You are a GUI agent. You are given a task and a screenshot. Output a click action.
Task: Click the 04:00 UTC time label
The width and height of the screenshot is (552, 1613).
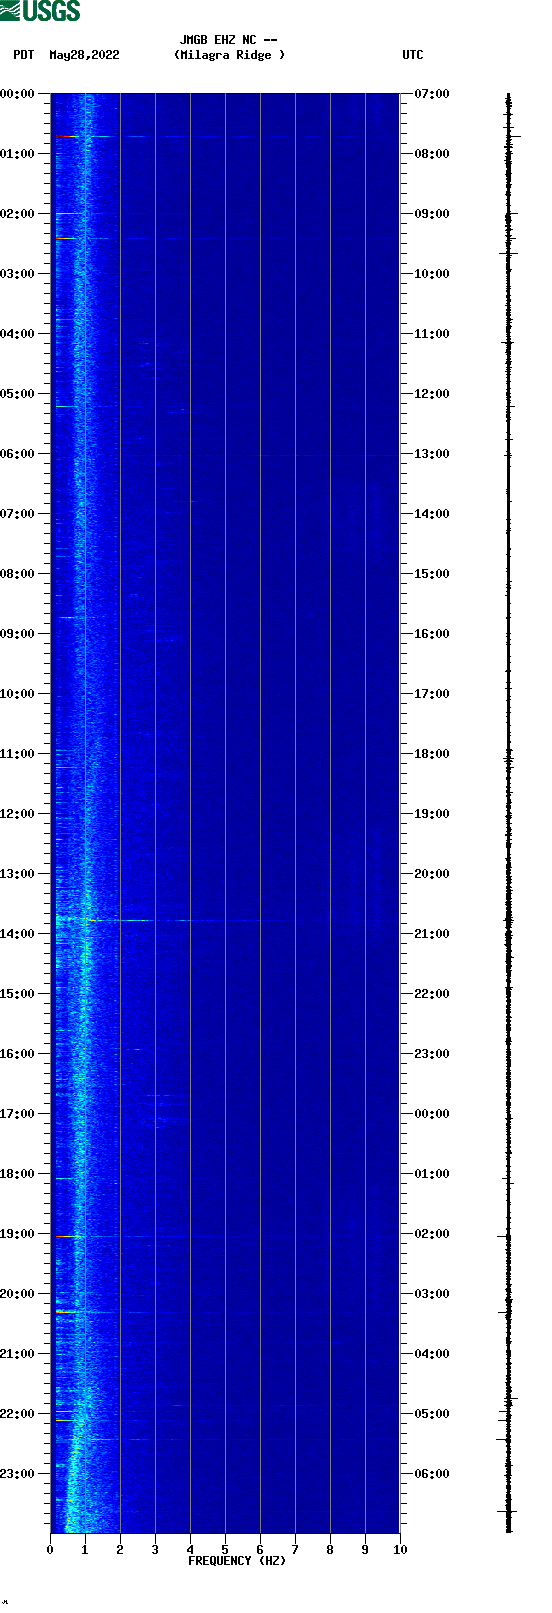[x=431, y=1354]
